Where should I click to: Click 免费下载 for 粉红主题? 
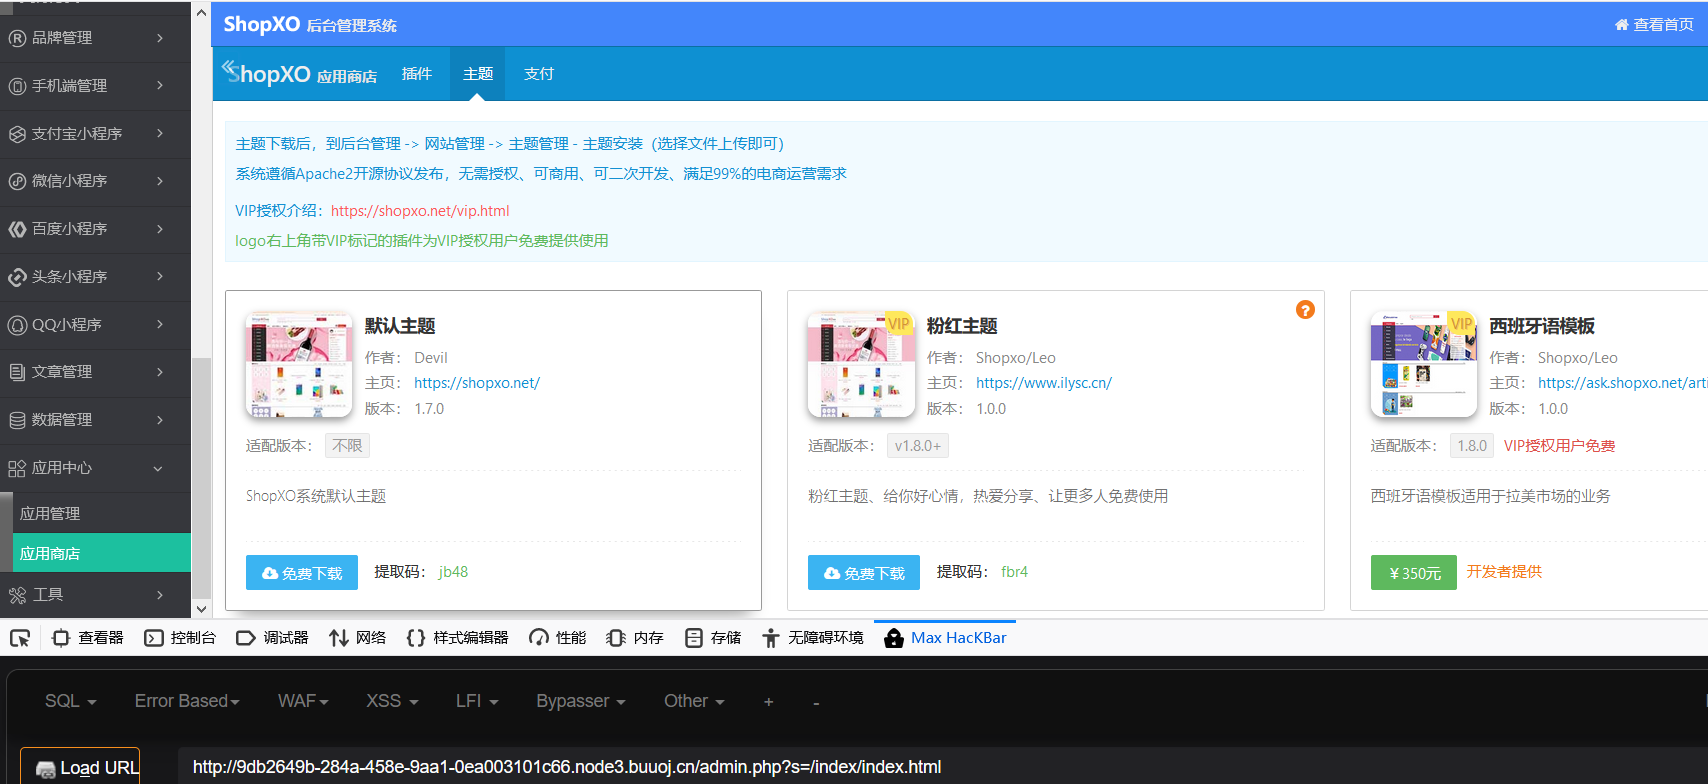tap(864, 573)
